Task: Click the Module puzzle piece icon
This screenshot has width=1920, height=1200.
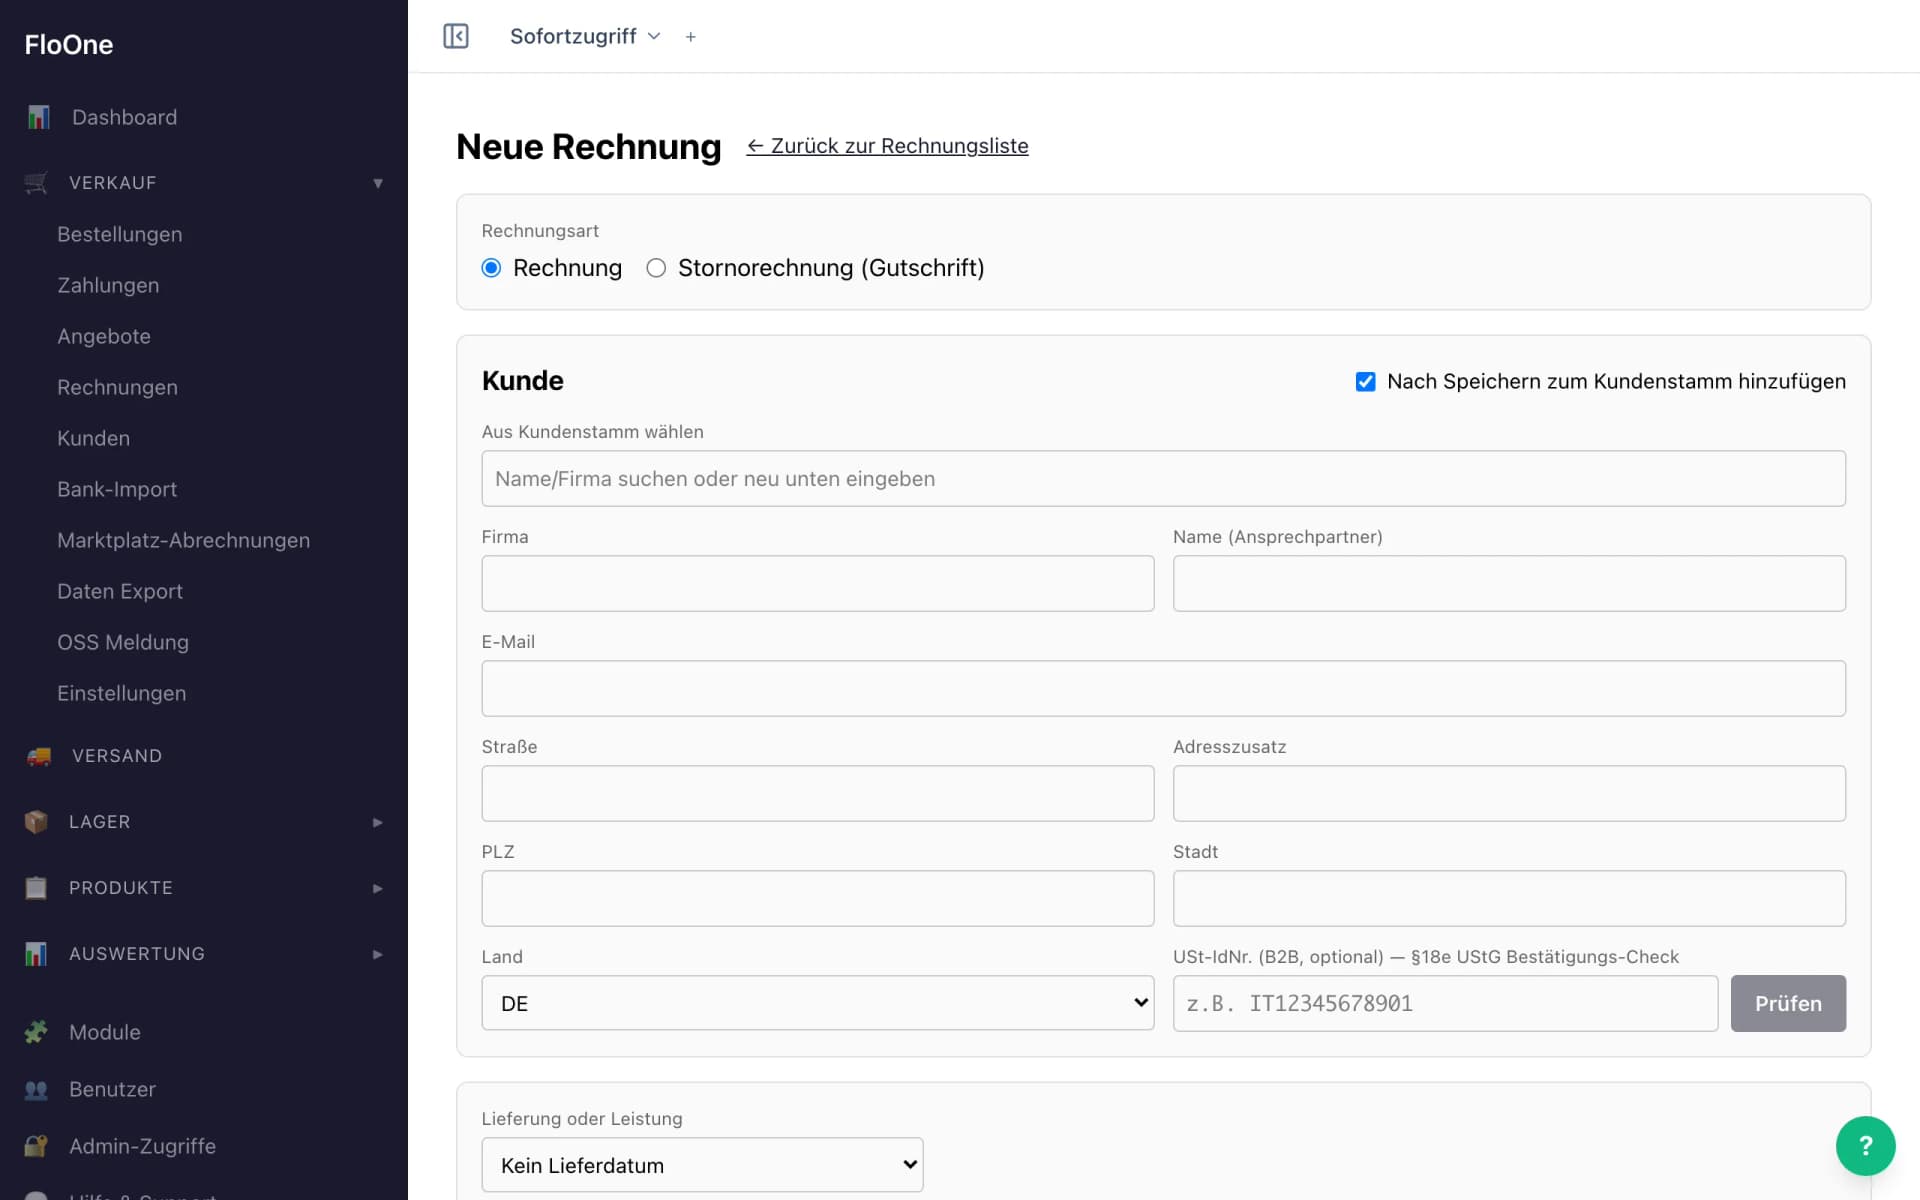Action: click(36, 1032)
